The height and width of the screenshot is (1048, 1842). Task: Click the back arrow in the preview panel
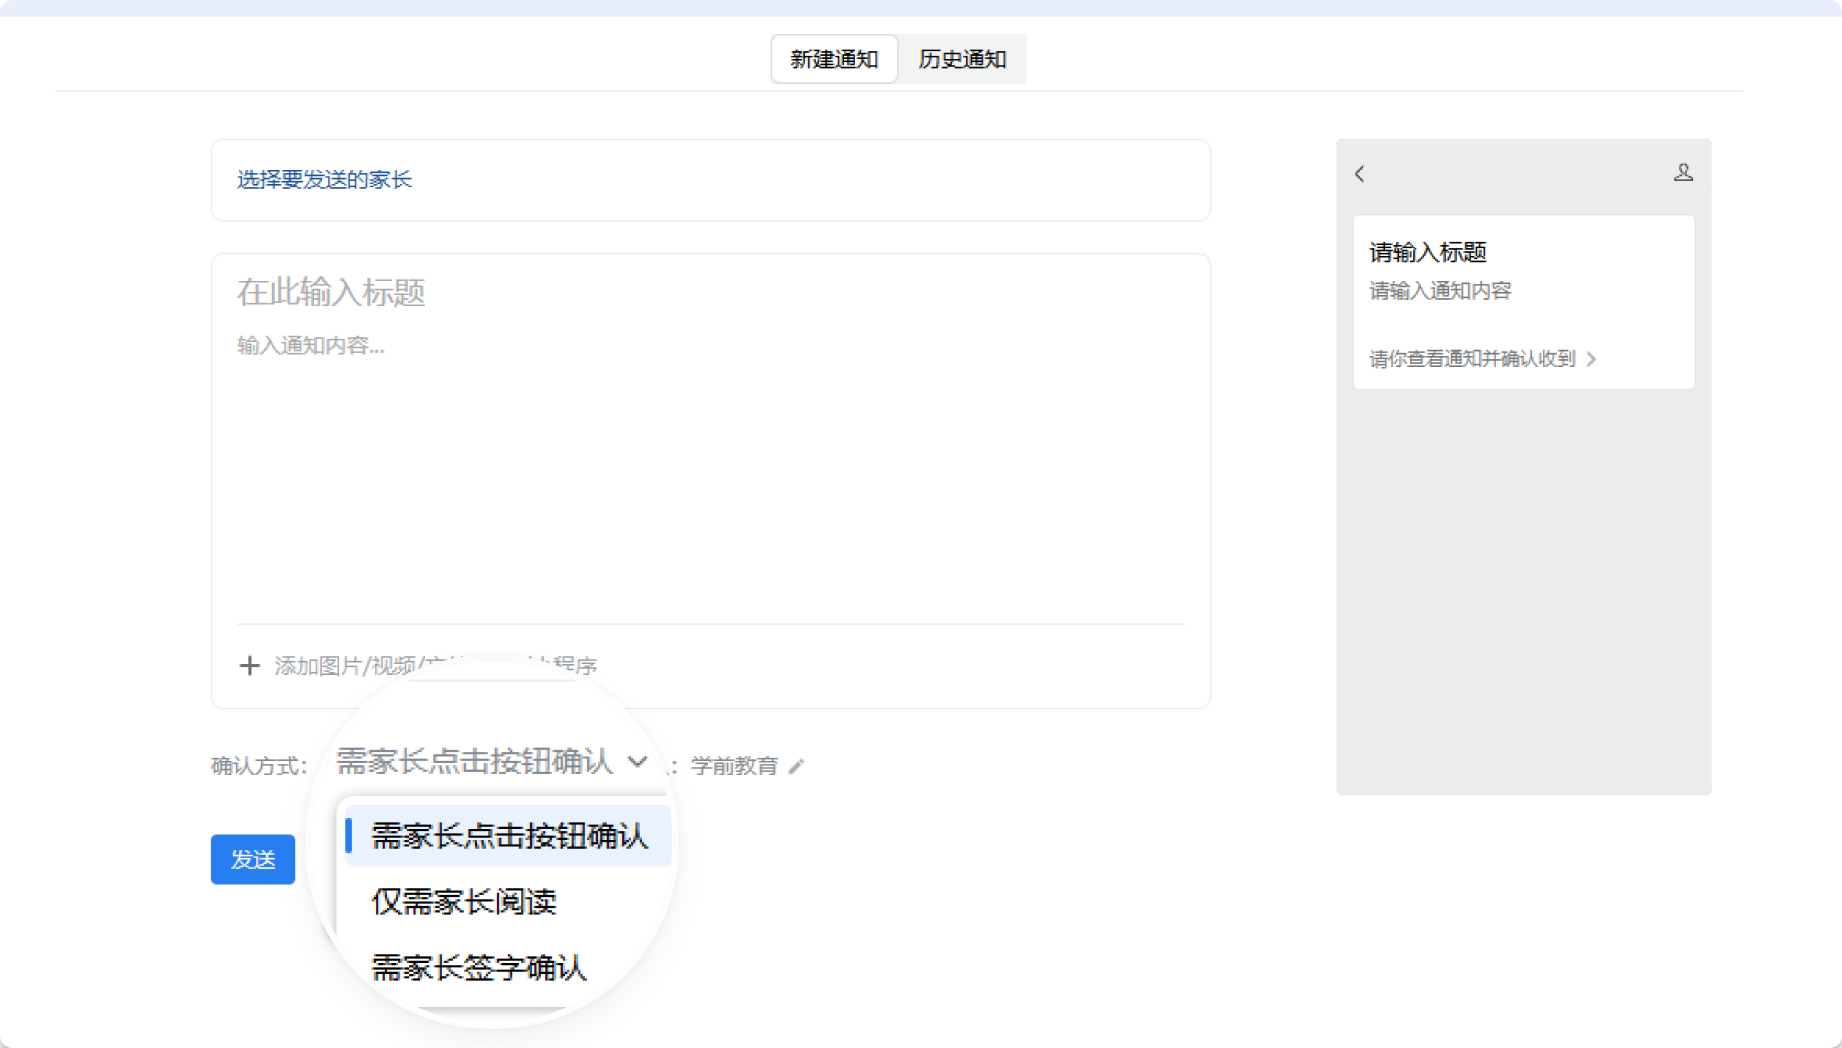[1360, 174]
